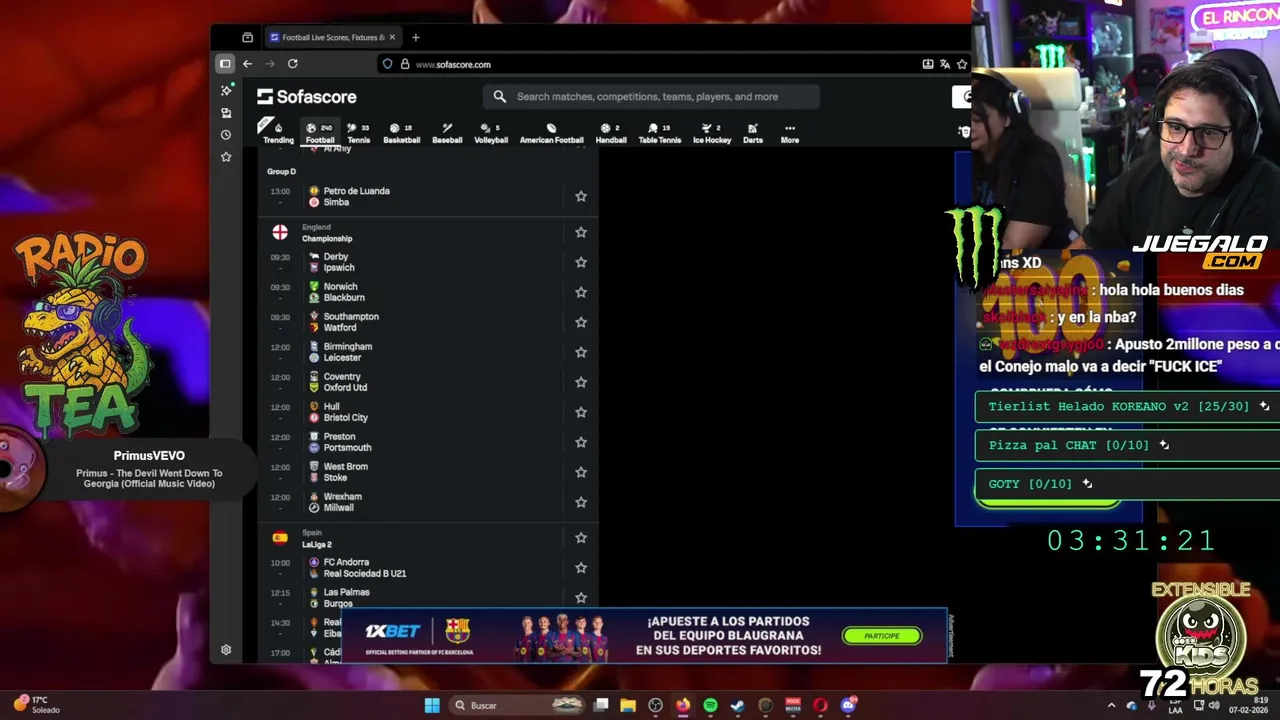
Task: Open the bookmarks star icon in the sidebar
Action: coord(226,157)
